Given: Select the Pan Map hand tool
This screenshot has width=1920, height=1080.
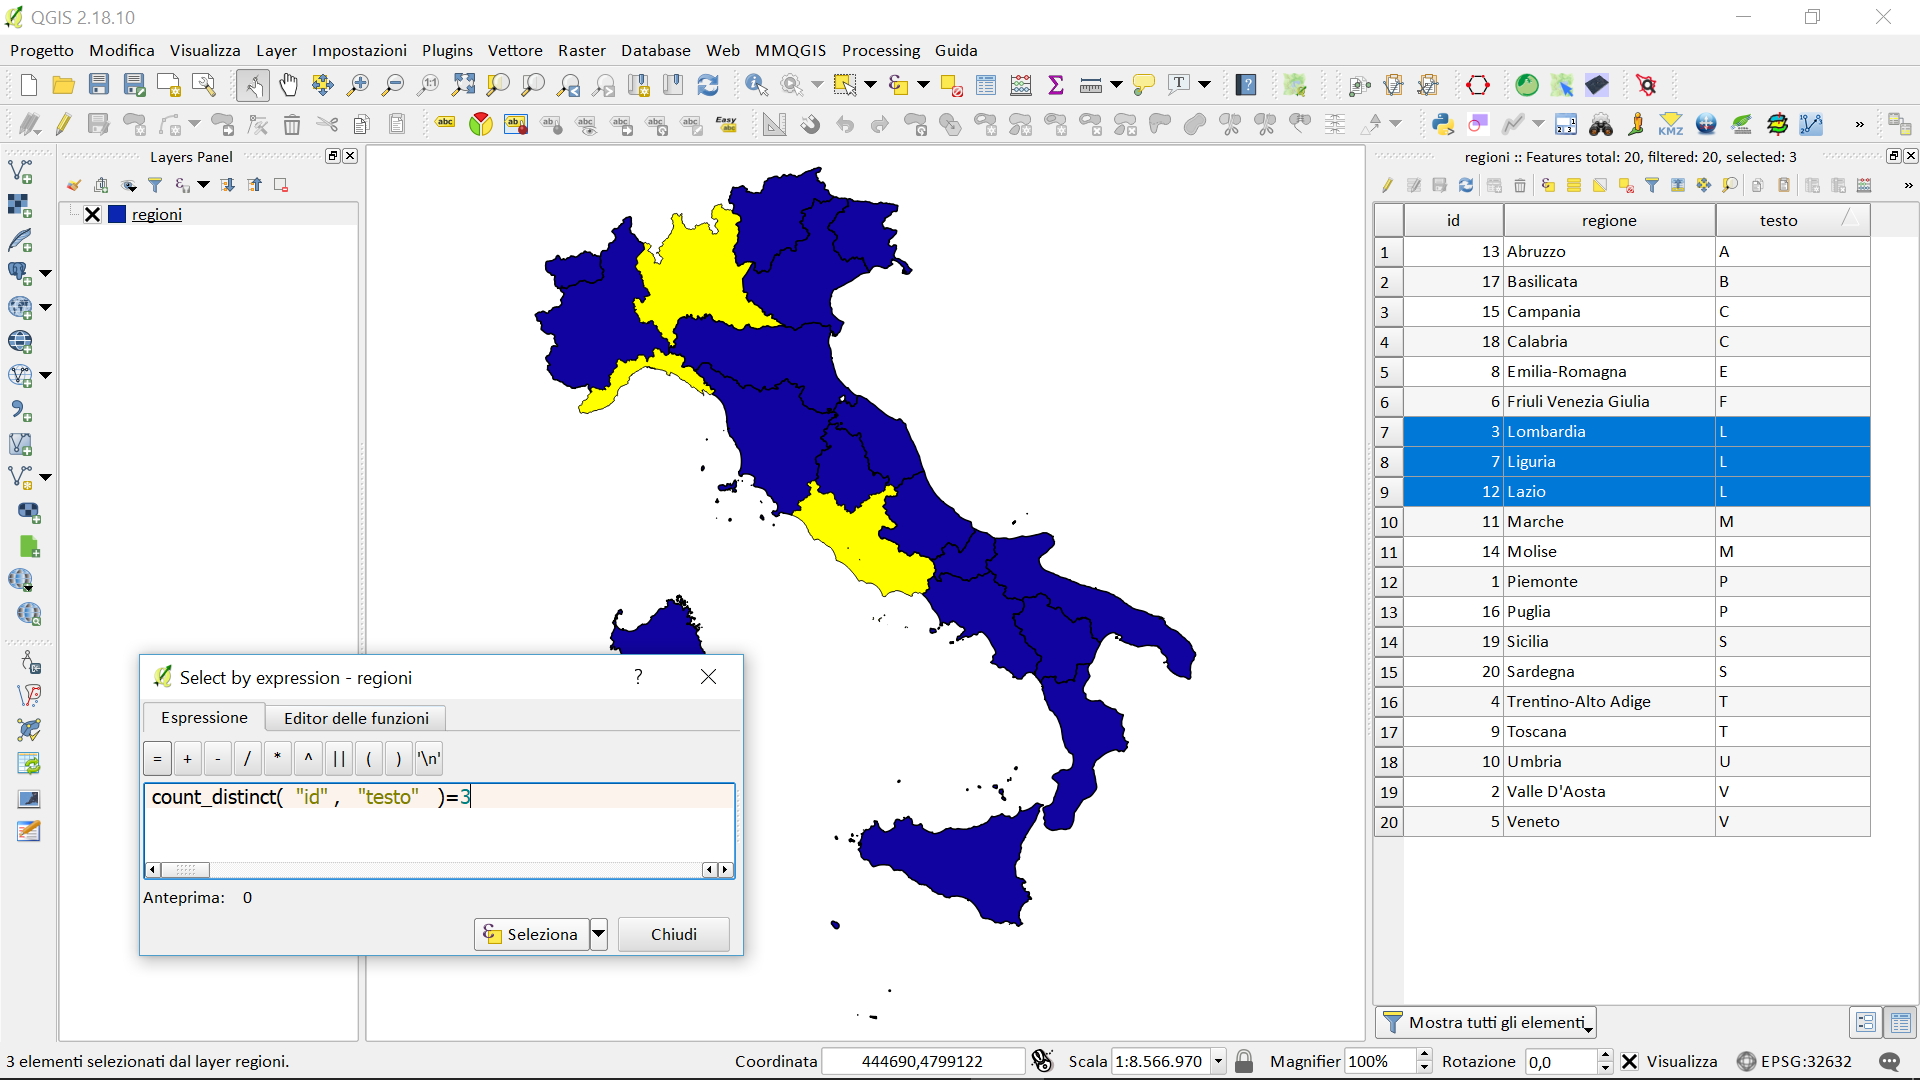Looking at the screenshot, I should 288,86.
